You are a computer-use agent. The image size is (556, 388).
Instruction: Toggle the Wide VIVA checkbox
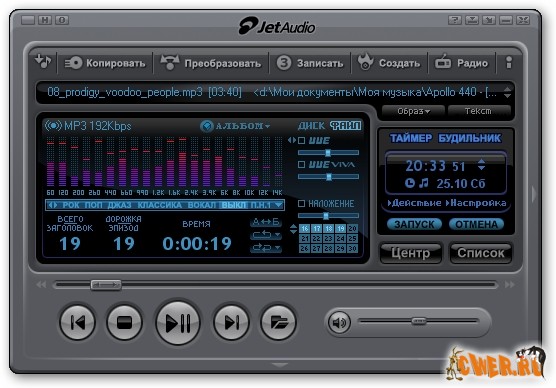pos(301,165)
